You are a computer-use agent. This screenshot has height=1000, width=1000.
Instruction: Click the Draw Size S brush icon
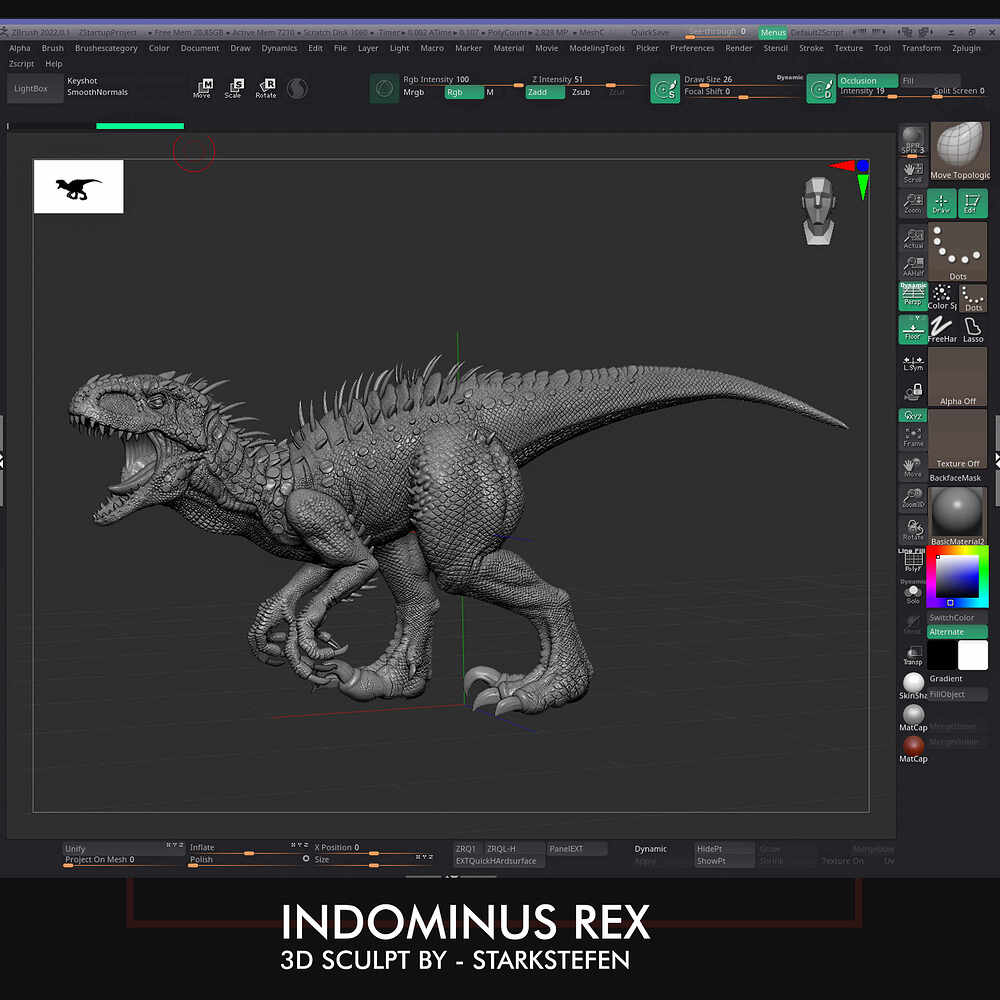click(665, 89)
